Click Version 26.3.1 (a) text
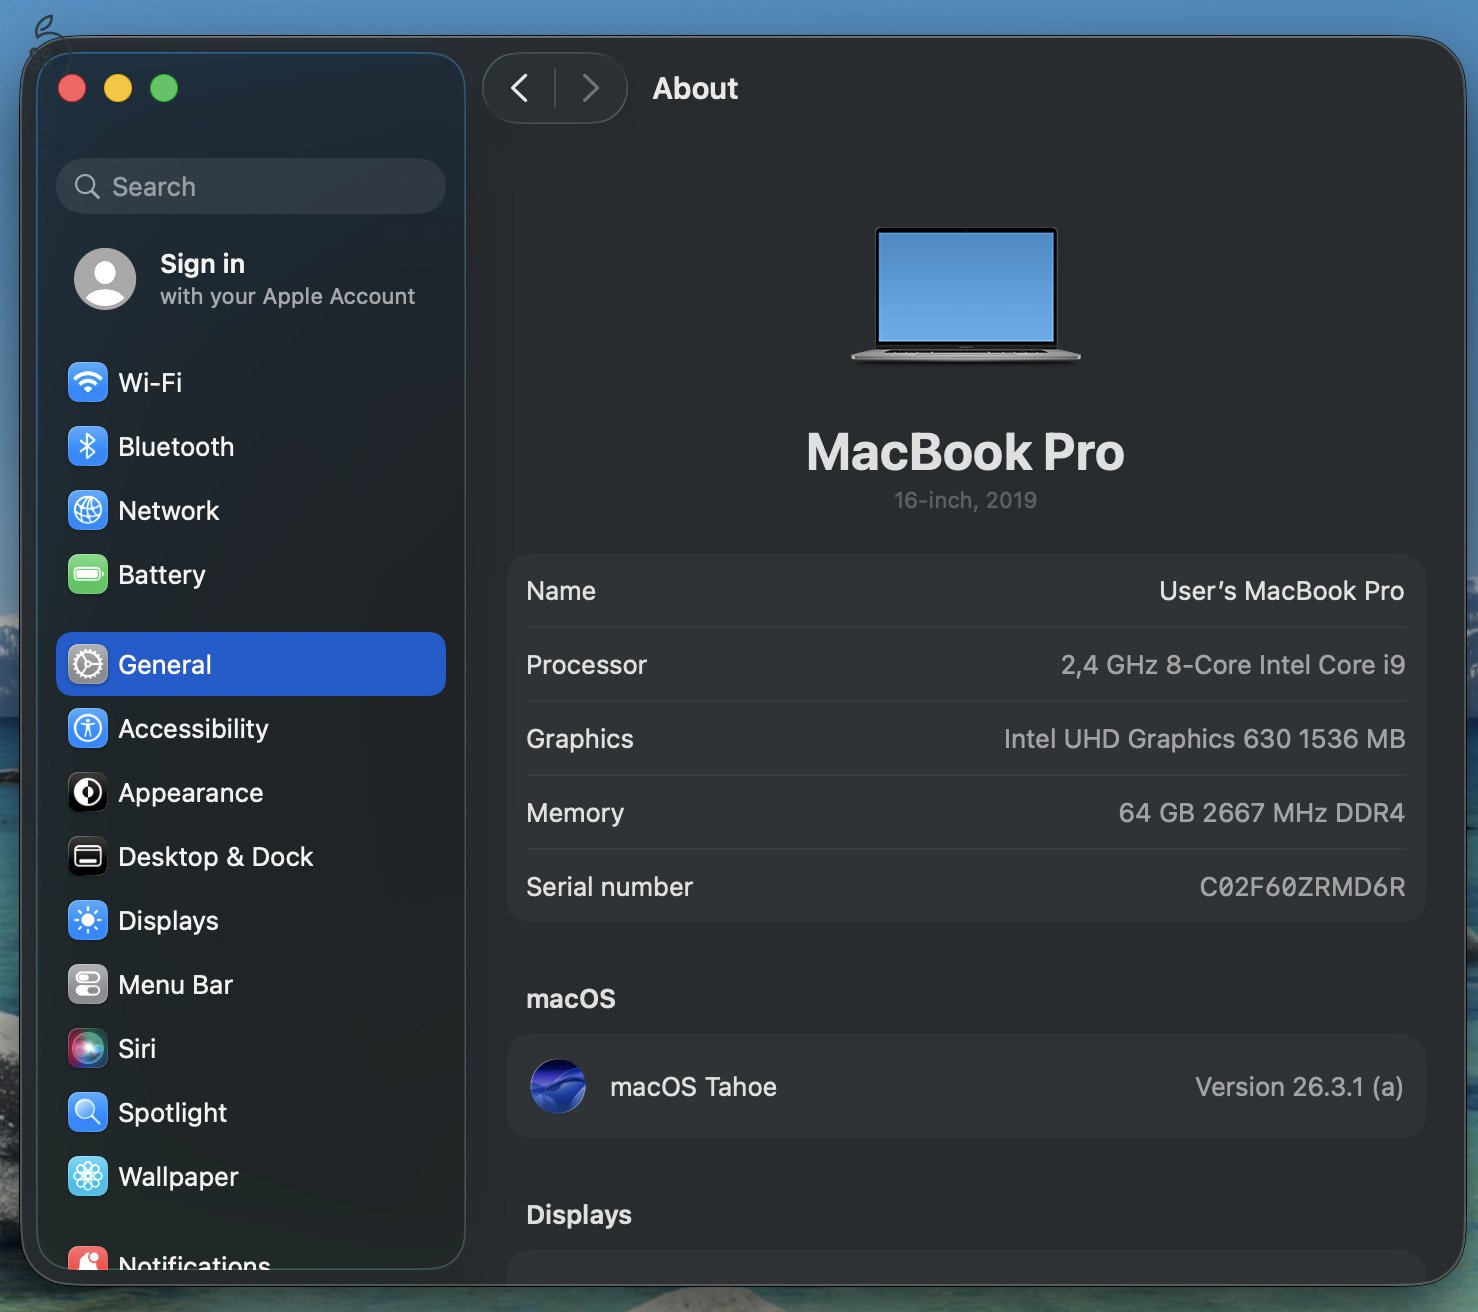 click(x=1299, y=1087)
